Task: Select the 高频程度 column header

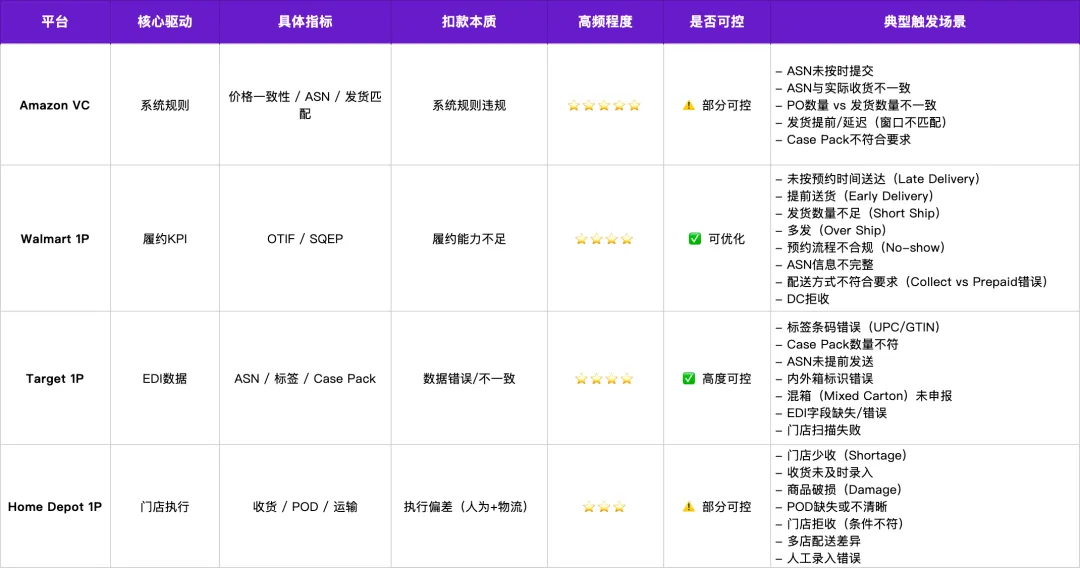Action: (x=605, y=21)
